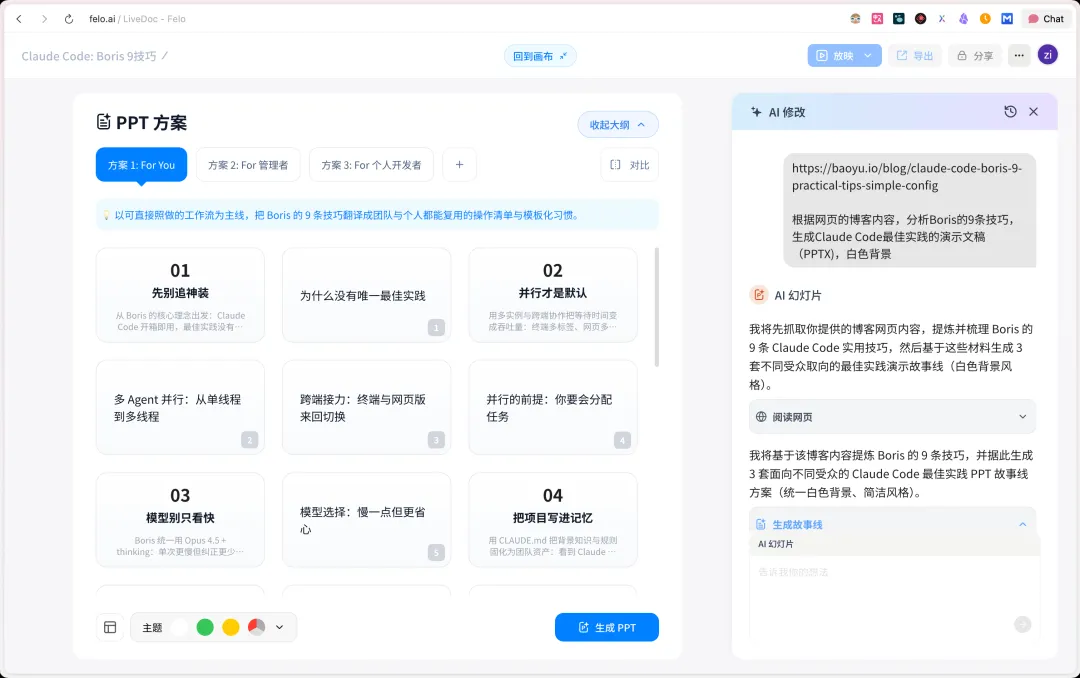Select white theme color swatch
Image resolution: width=1080 pixels, height=678 pixels.
(x=179, y=627)
